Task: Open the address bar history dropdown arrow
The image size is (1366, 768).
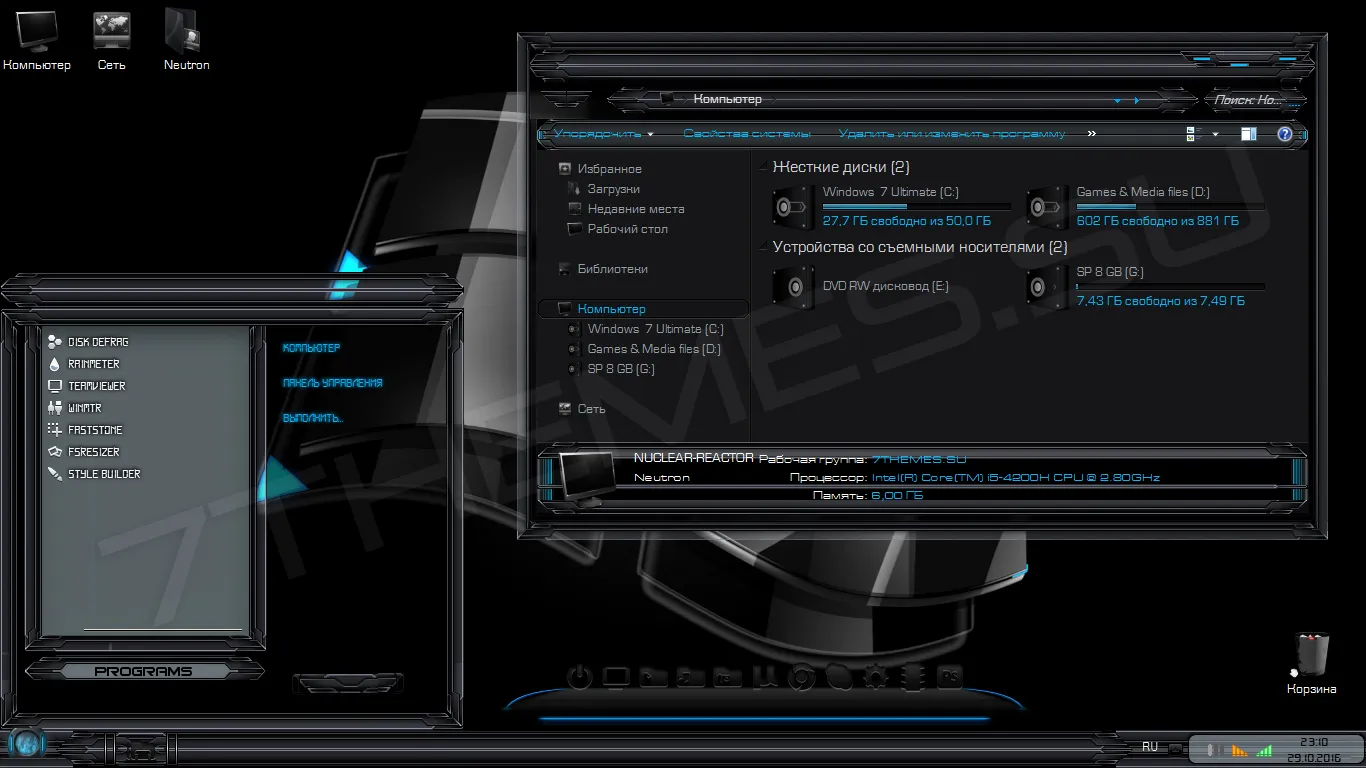Action: click(x=1117, y=100)
